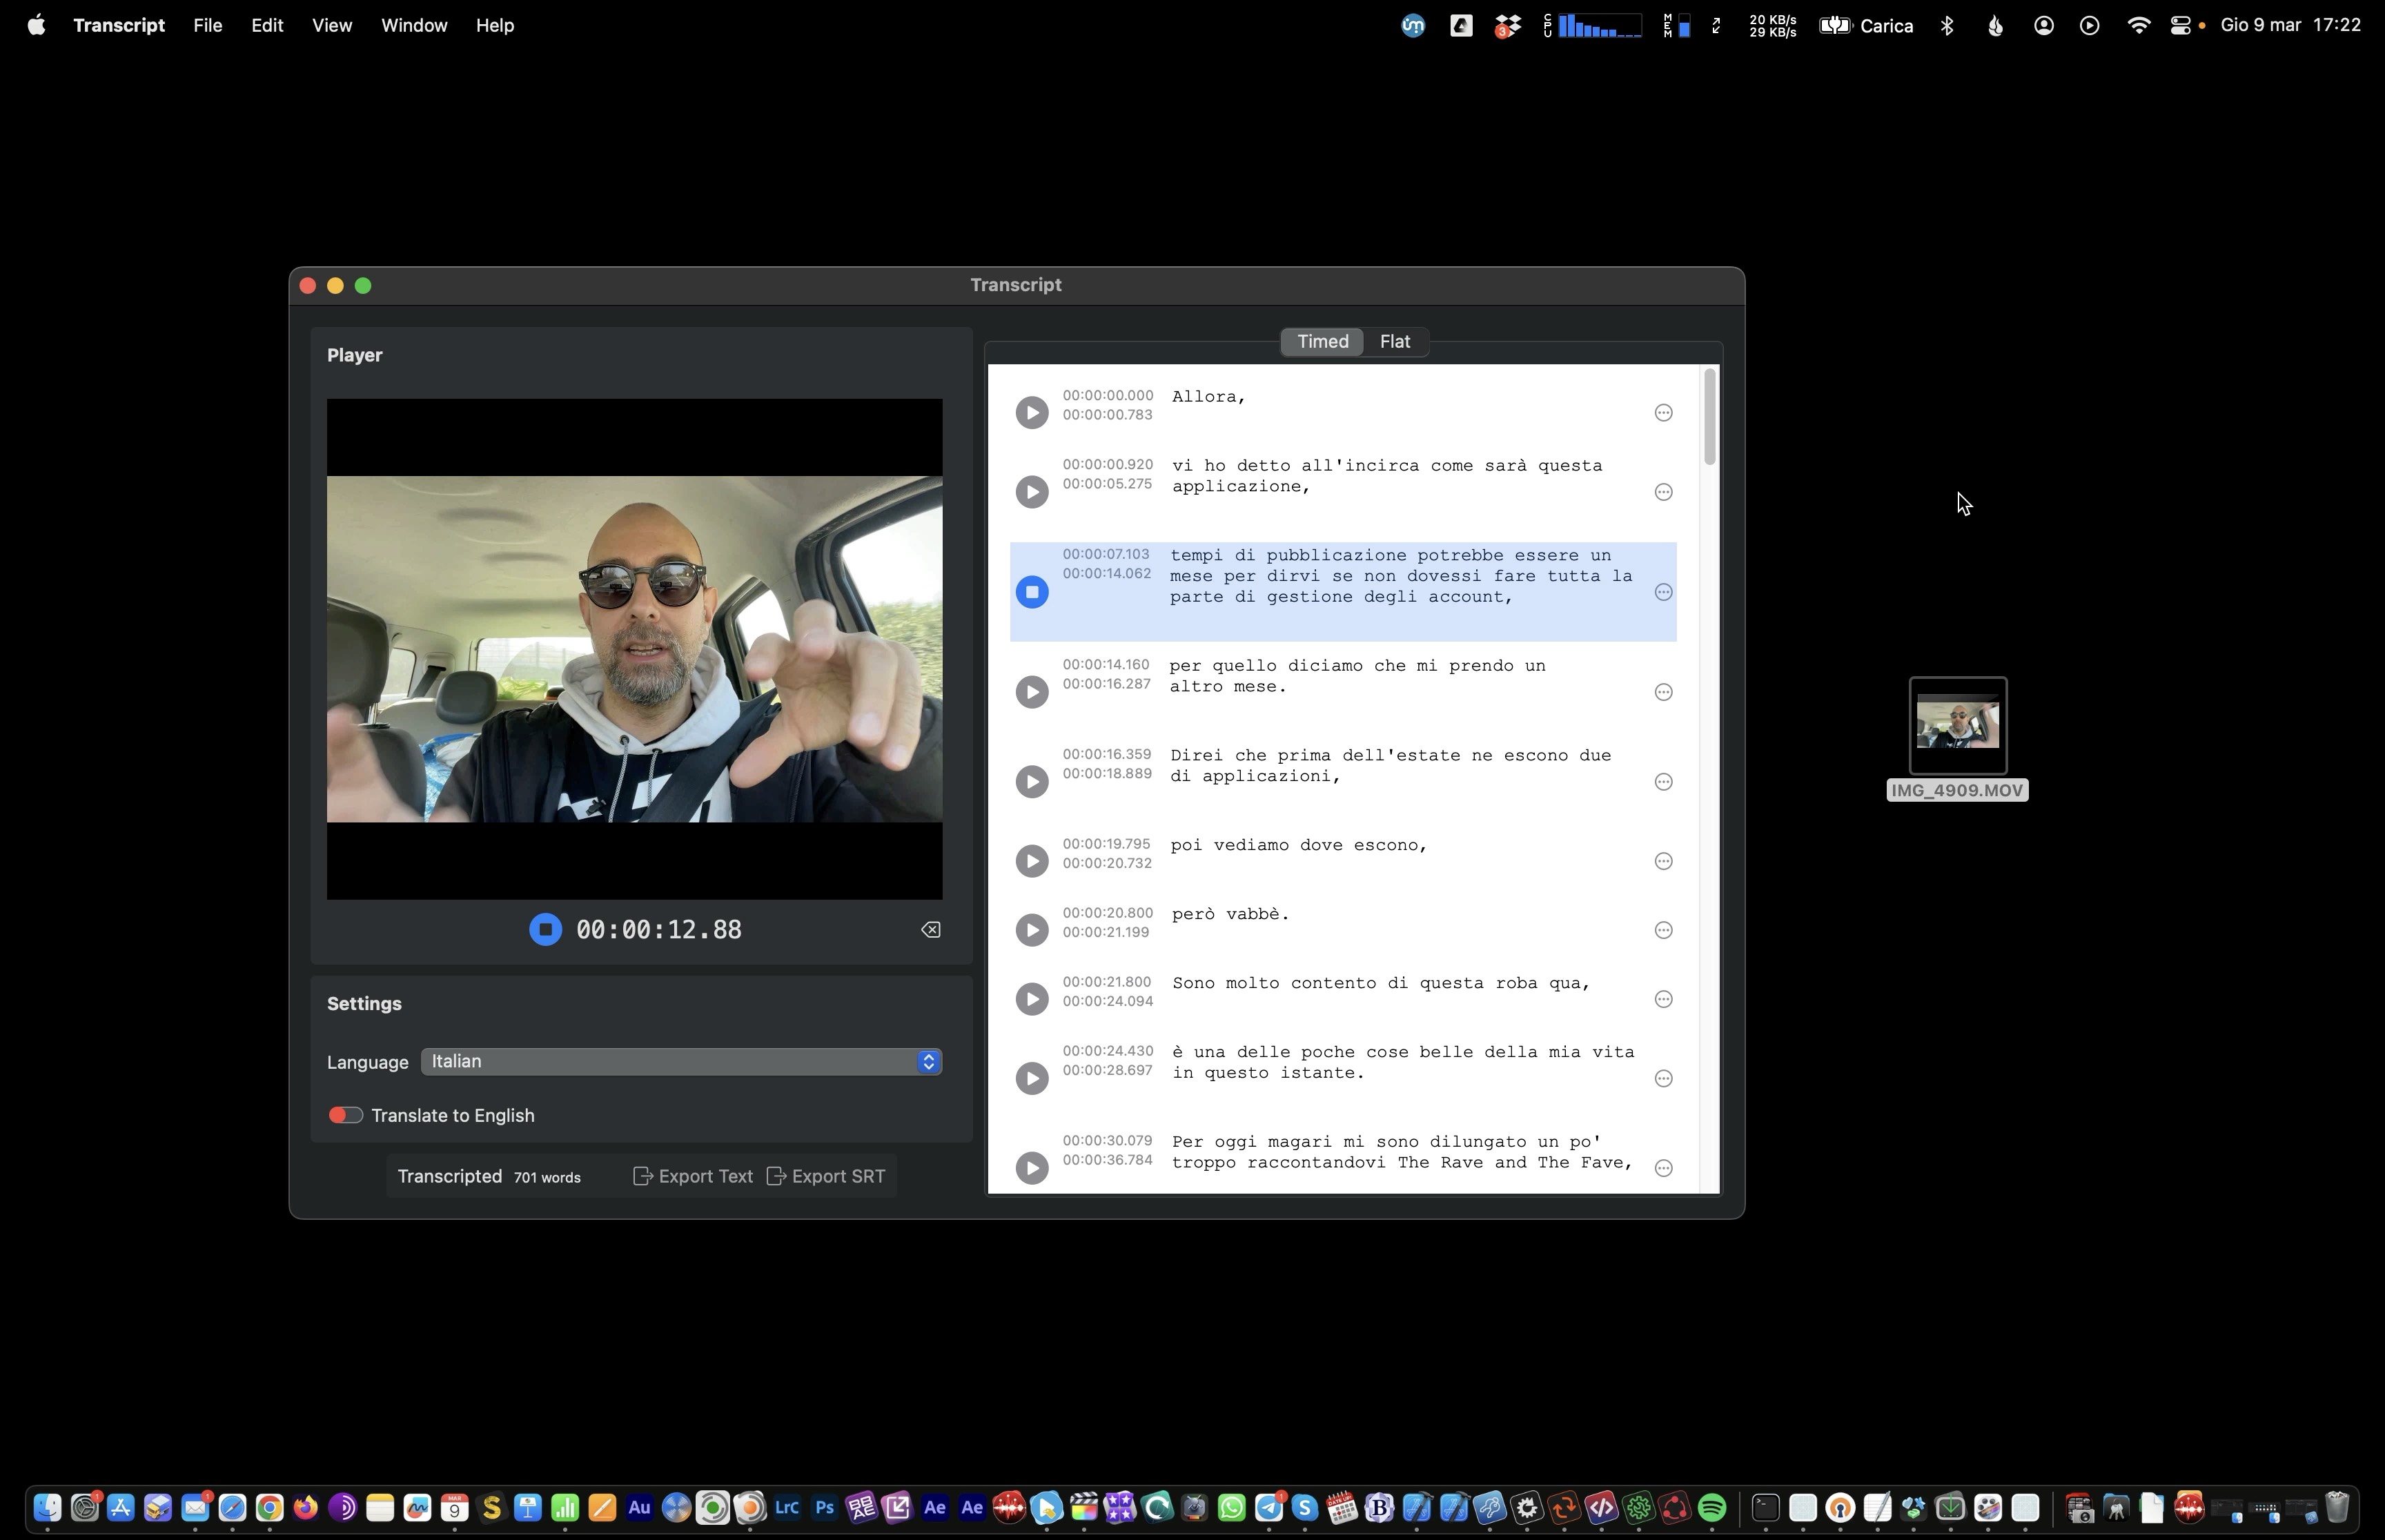Open the View menu
The image size is (2385, 1540).
(331, 25)
